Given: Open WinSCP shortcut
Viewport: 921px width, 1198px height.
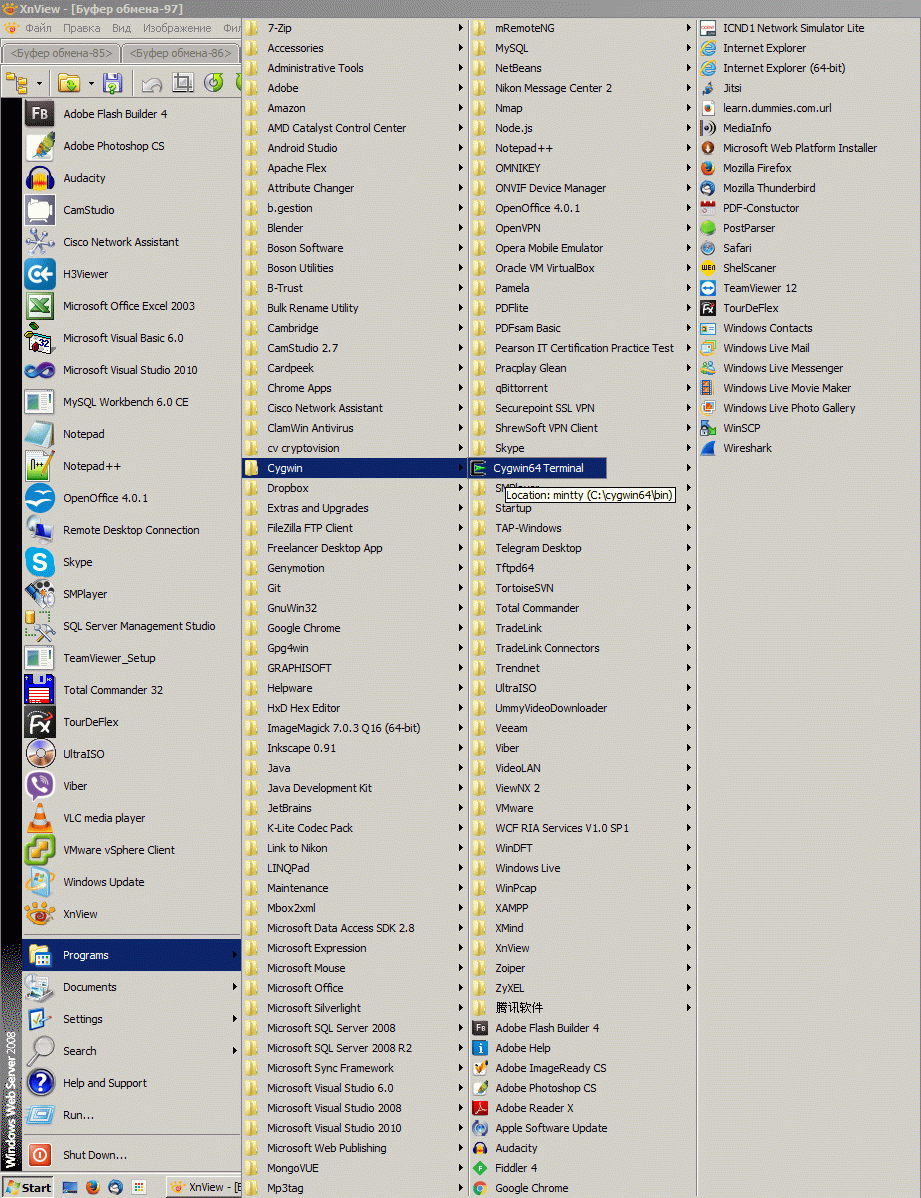Looking at the screenshot, I should (808, 429).
